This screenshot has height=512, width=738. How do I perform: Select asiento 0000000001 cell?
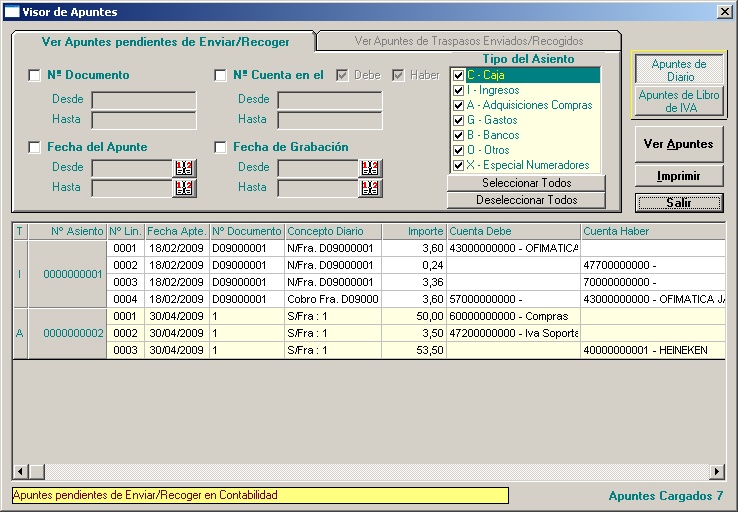tap(68, 274)
